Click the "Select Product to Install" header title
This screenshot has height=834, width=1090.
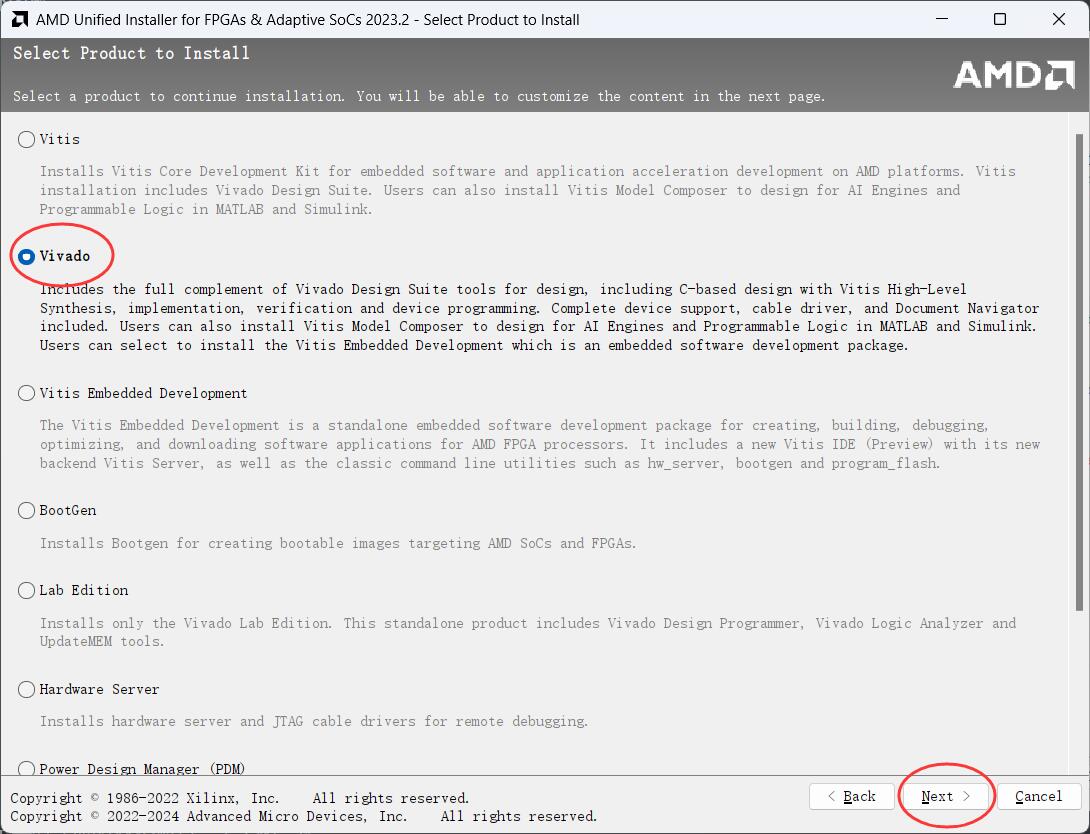131,53
